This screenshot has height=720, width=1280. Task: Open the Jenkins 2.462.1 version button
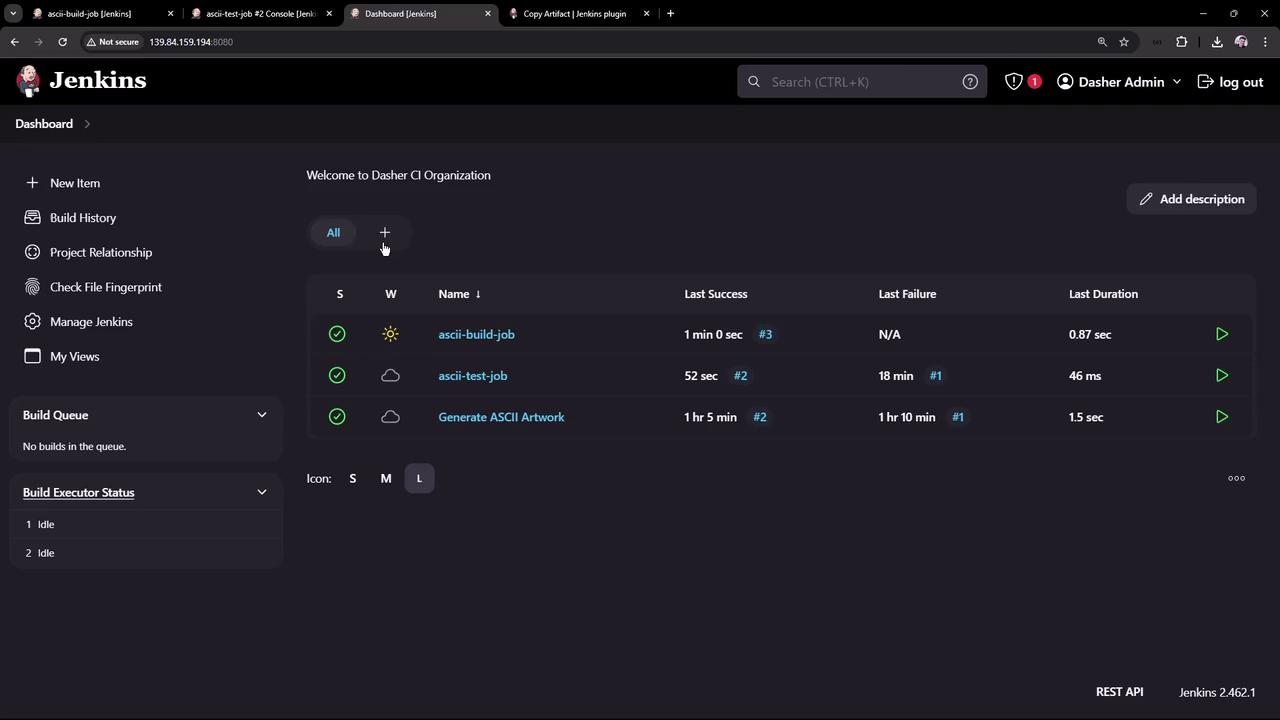tap(1217, 692)
